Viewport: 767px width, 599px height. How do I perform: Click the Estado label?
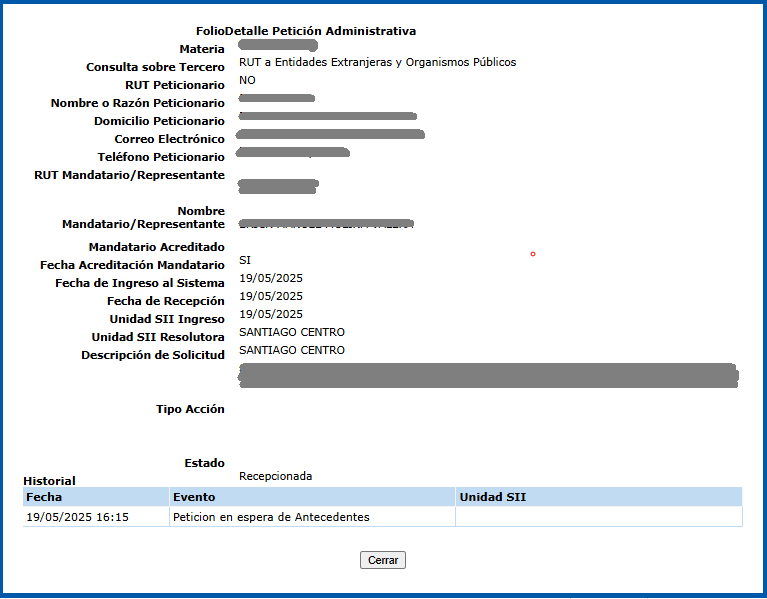pyautogui.click(x=204, y=463)
